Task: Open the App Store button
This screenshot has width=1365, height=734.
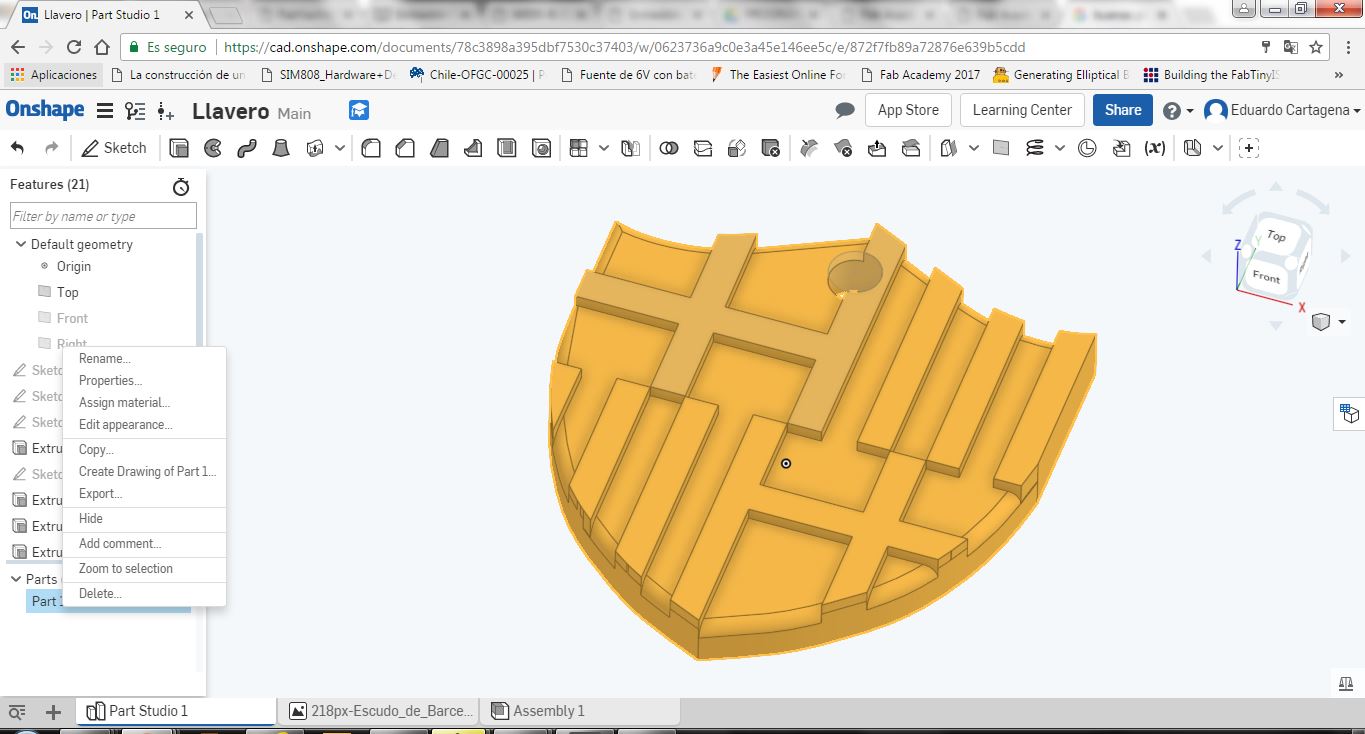Action: pos(908,110)
